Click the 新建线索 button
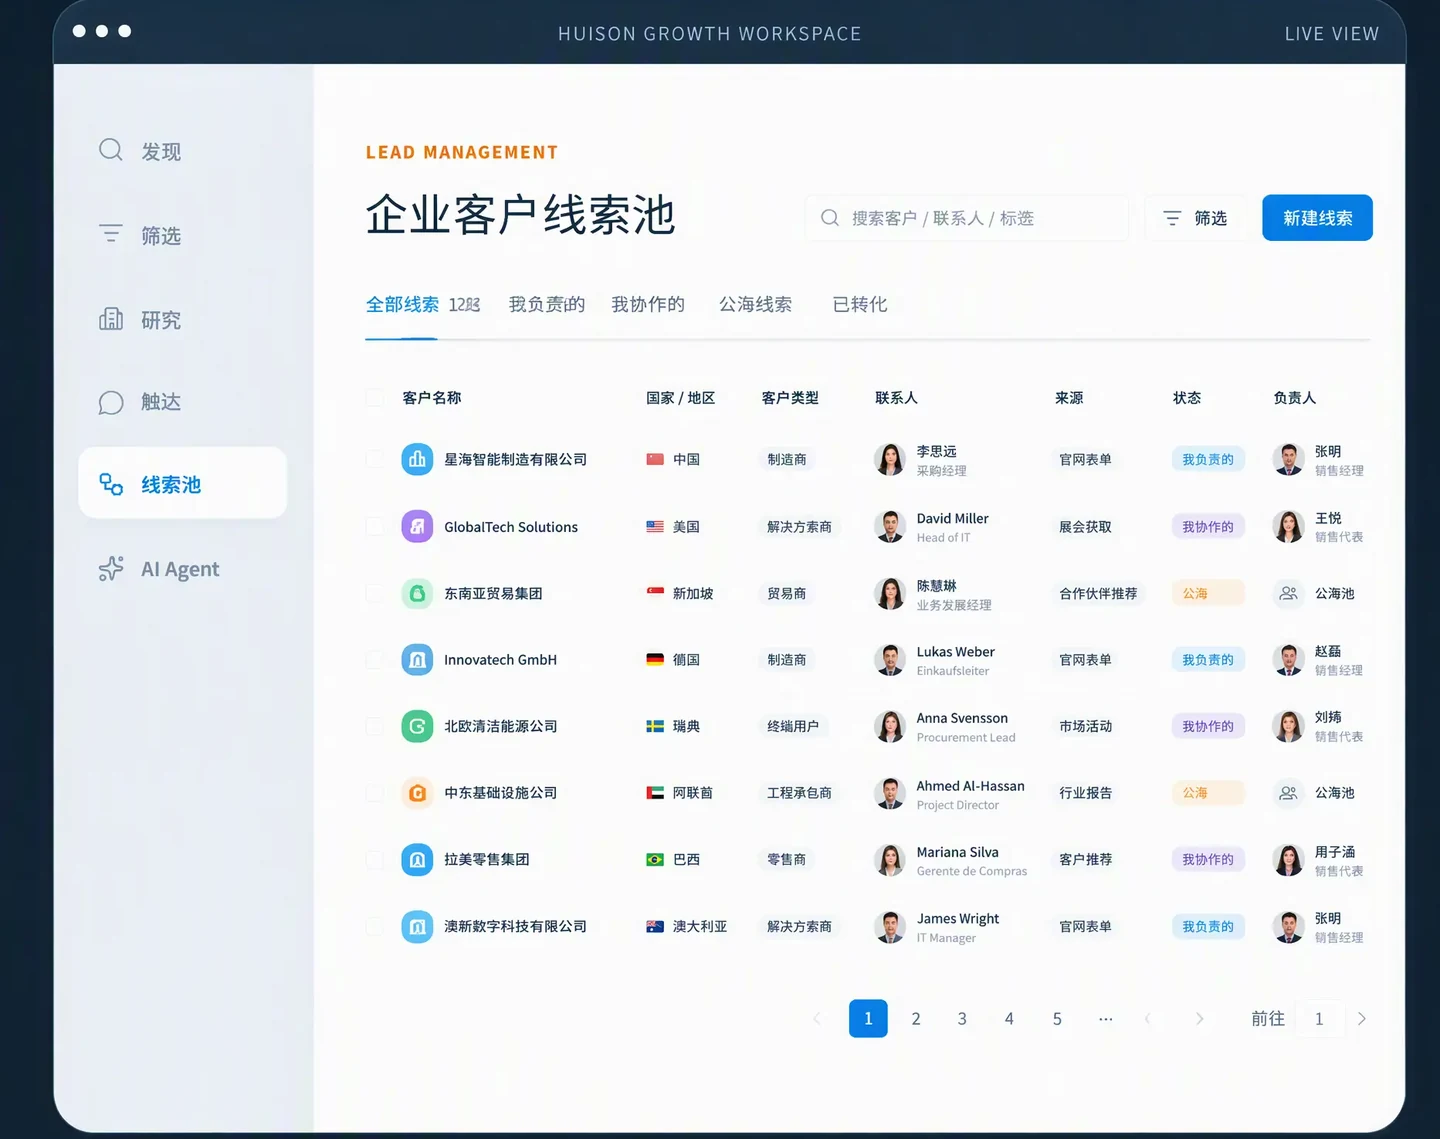Viewport: 1440px width, 1139px height. pyautogui.click(x=1317, y=218)
